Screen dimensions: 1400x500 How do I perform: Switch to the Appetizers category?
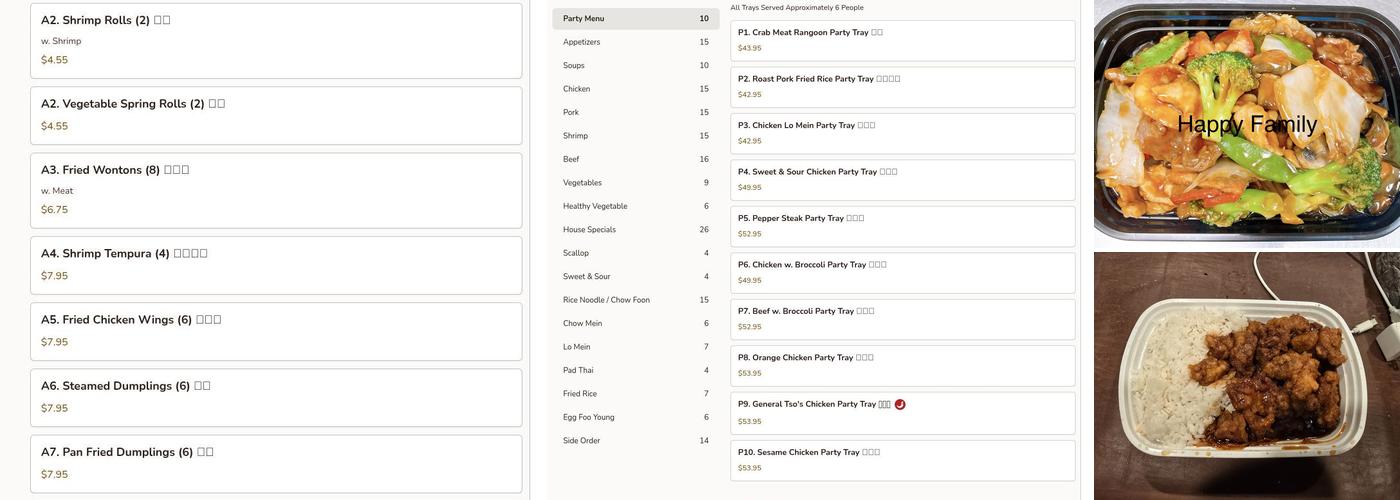coord(635,42)
